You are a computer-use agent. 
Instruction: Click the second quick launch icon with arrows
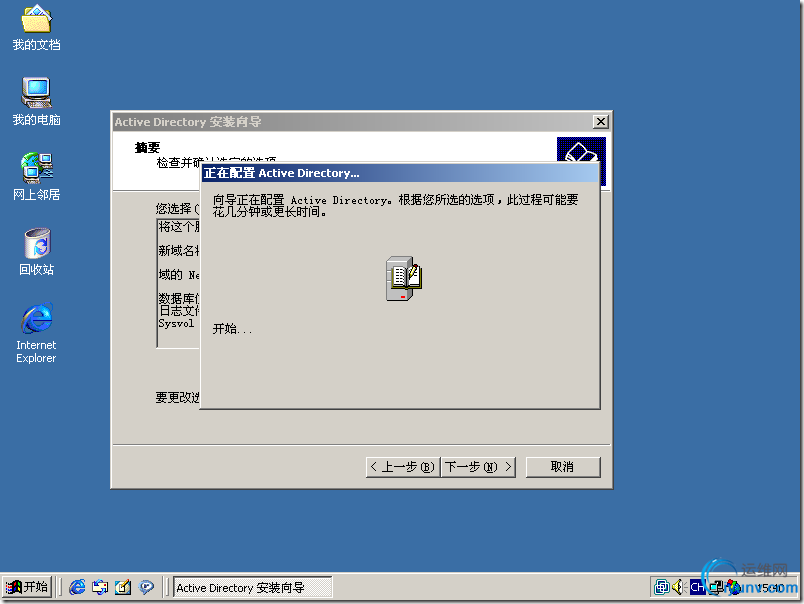coord(100,587)
